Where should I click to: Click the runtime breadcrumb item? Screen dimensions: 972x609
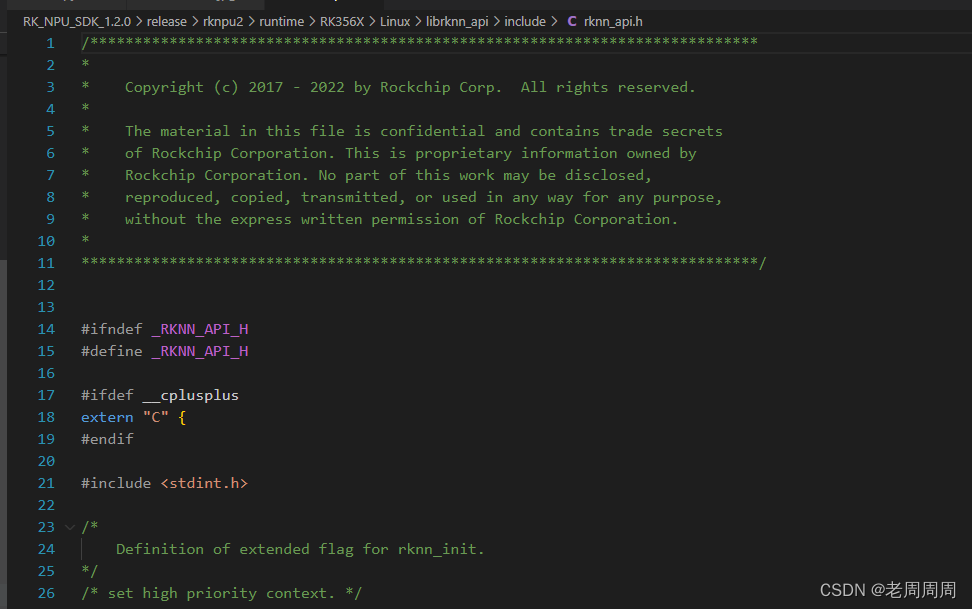click(281, 22)
